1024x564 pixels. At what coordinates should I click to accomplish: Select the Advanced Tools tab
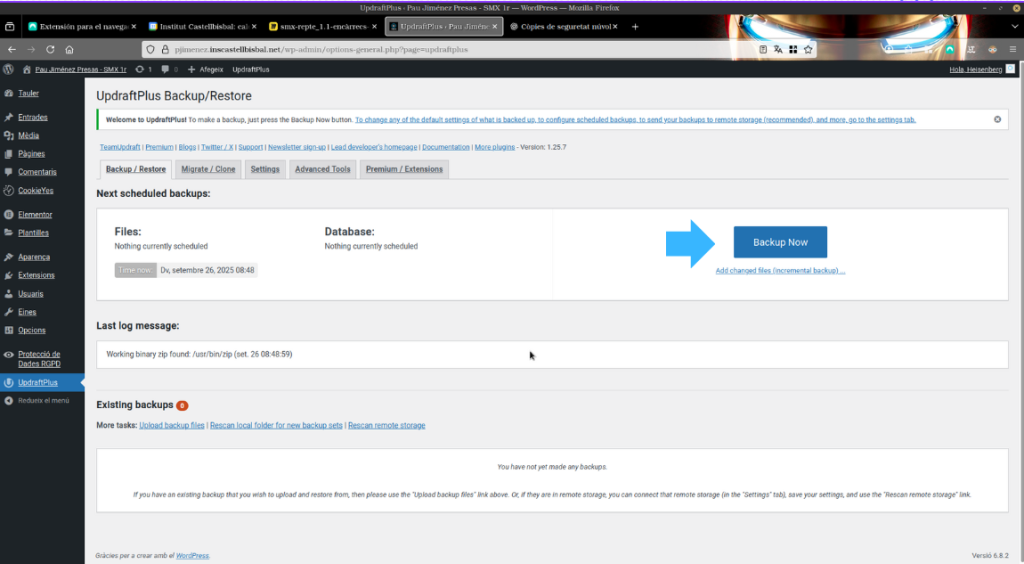pos(322,169)
